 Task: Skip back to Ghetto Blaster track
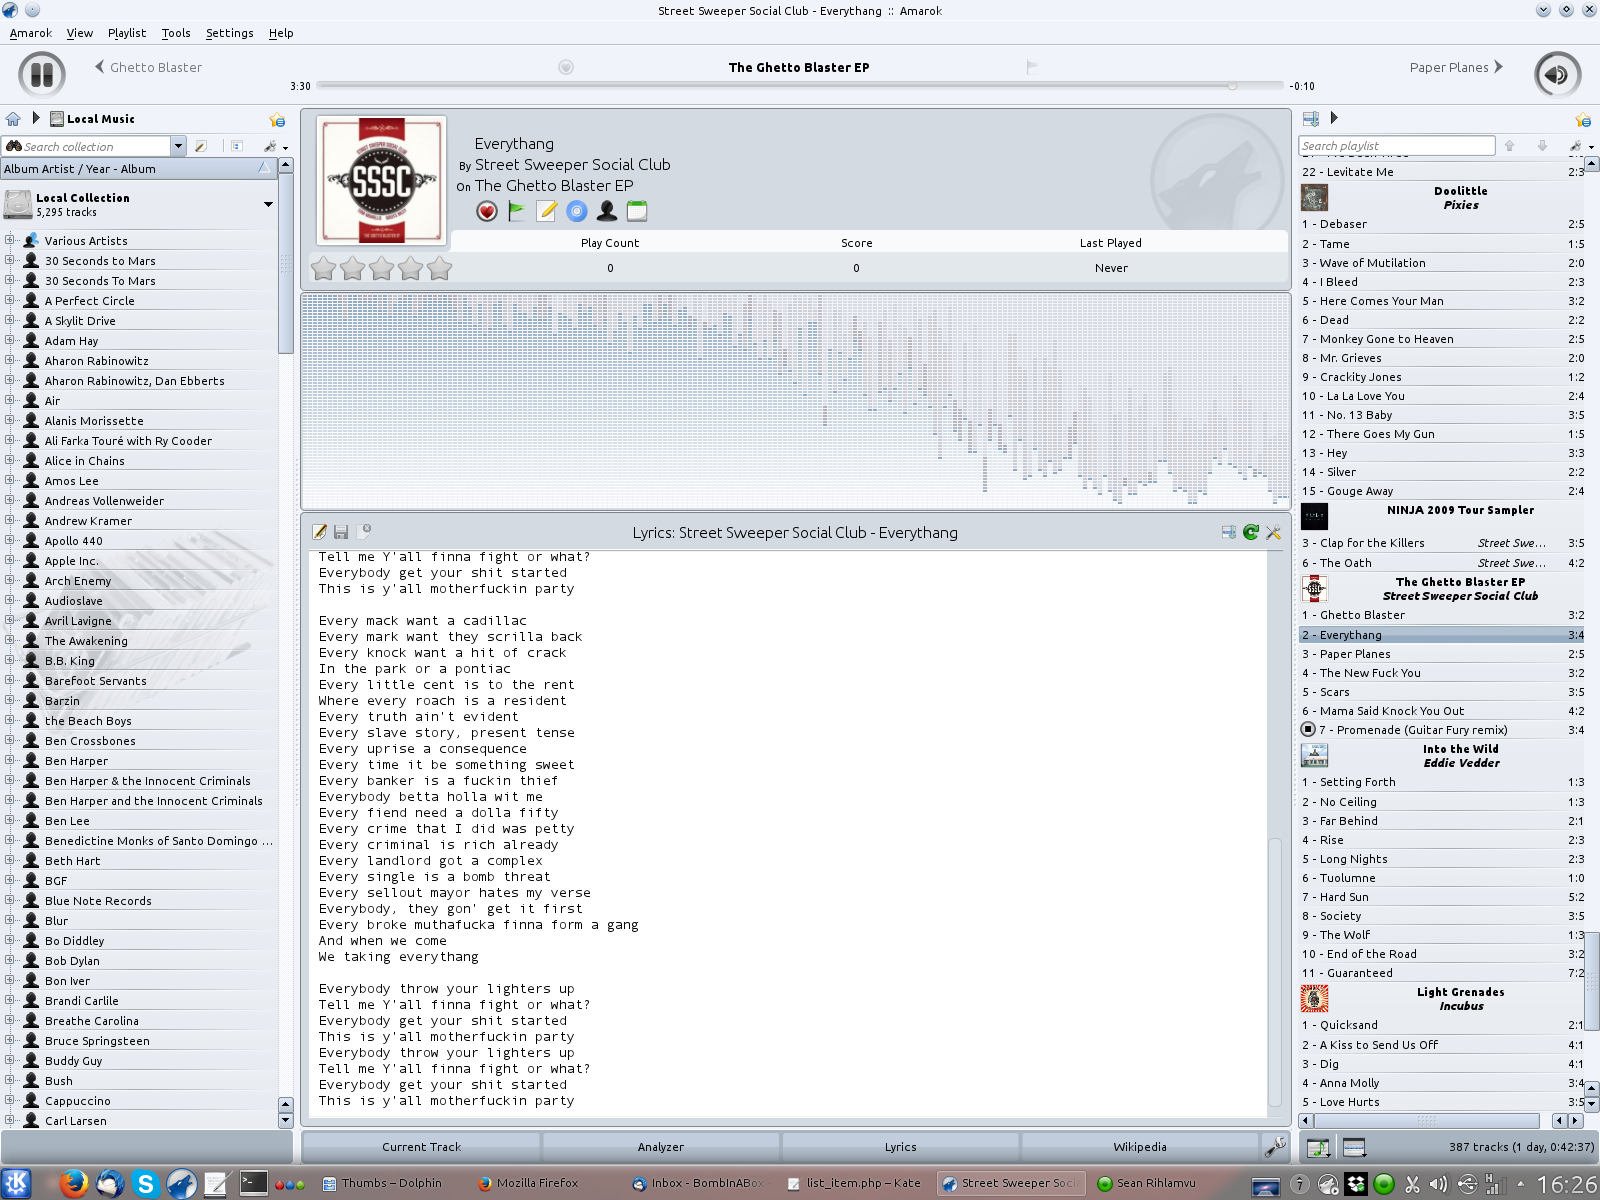pos(148,67)
